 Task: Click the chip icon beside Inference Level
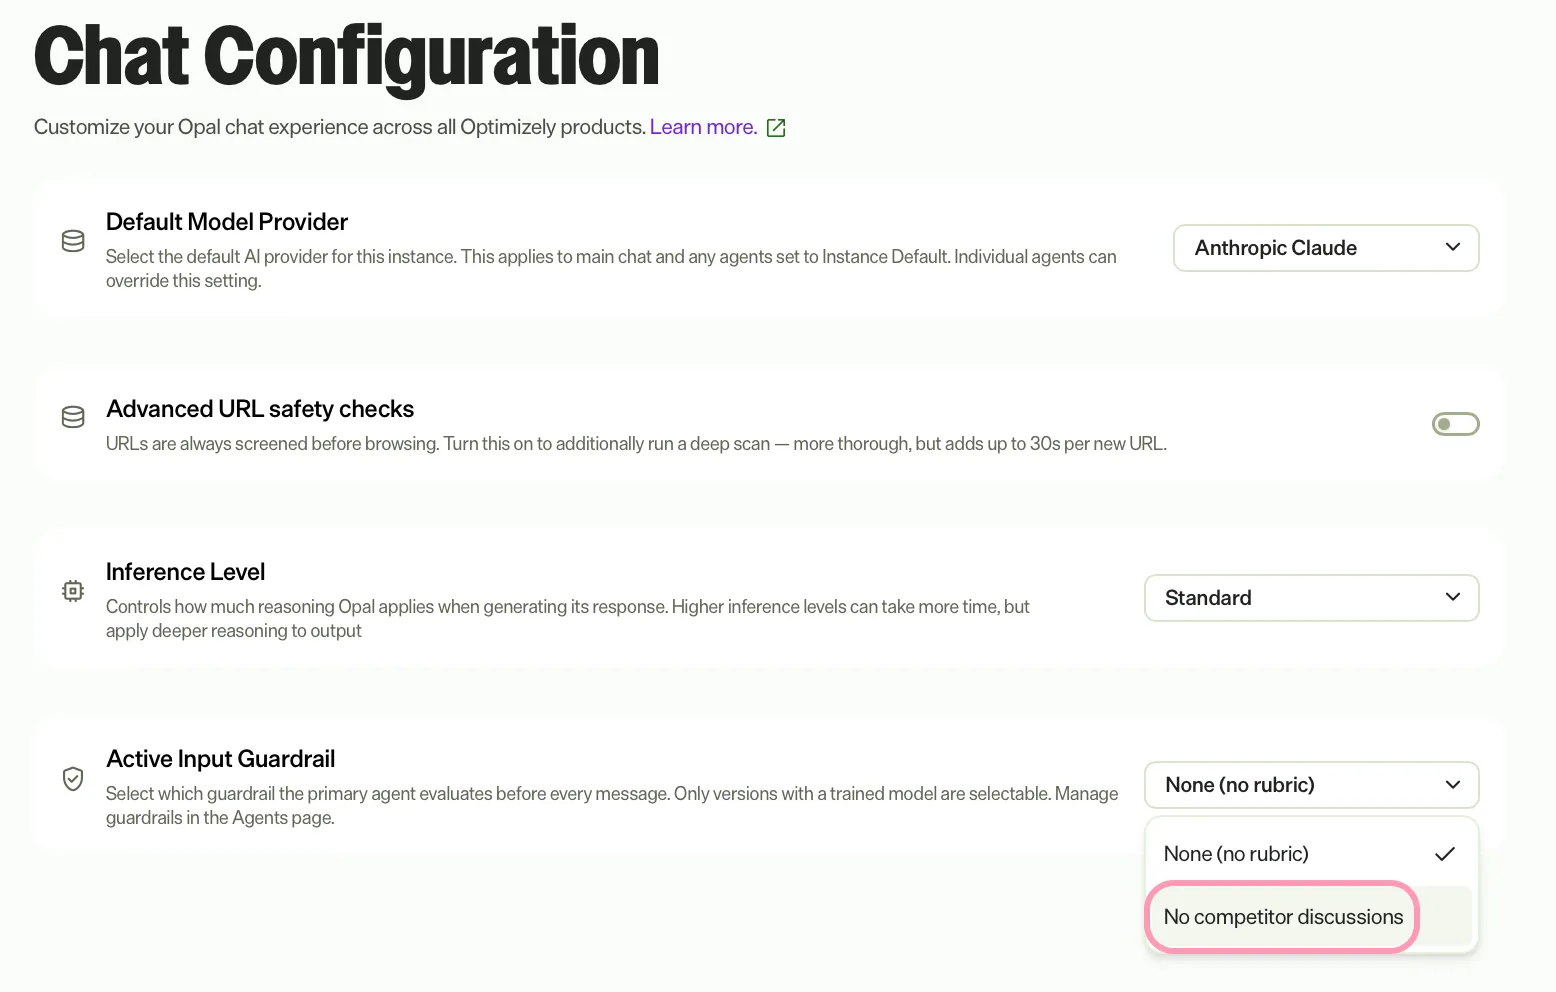pos(73,591)
